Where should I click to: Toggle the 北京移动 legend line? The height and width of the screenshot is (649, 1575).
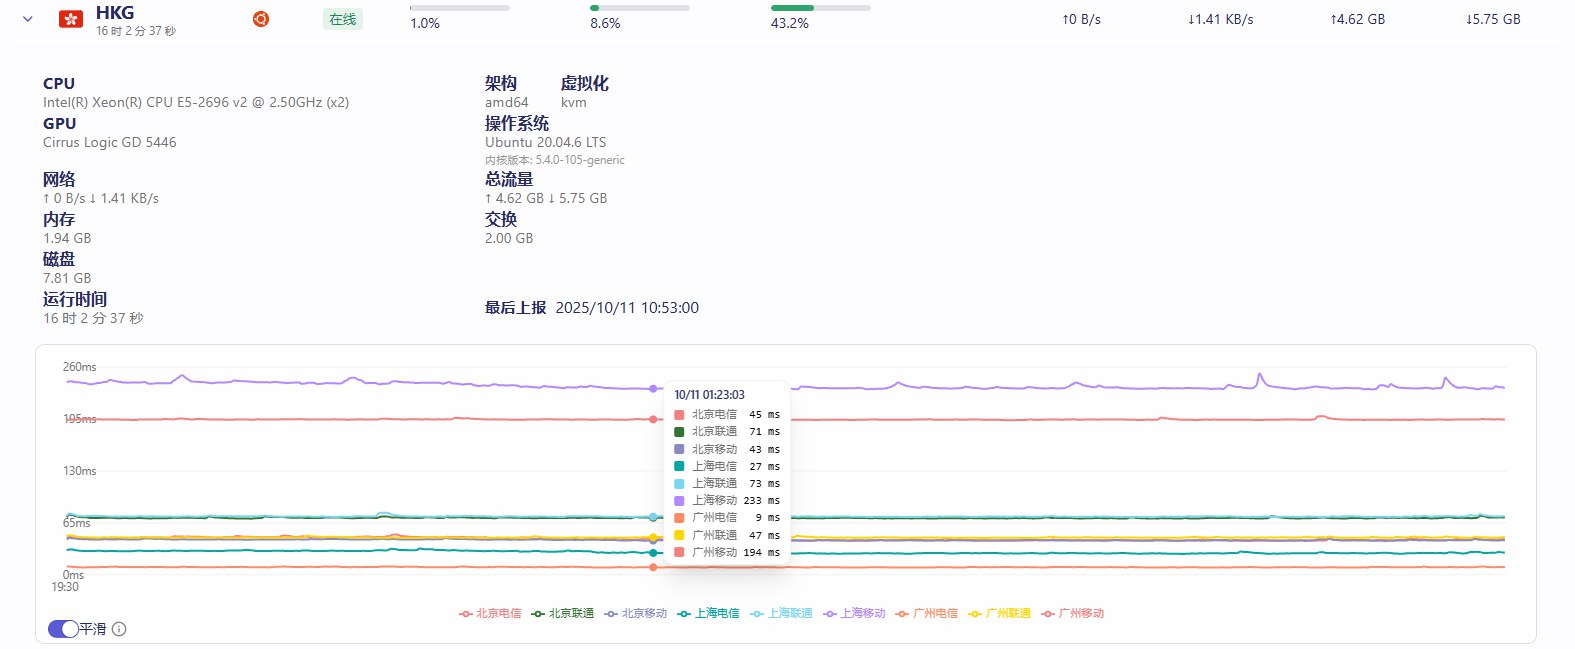click(636, 614)
